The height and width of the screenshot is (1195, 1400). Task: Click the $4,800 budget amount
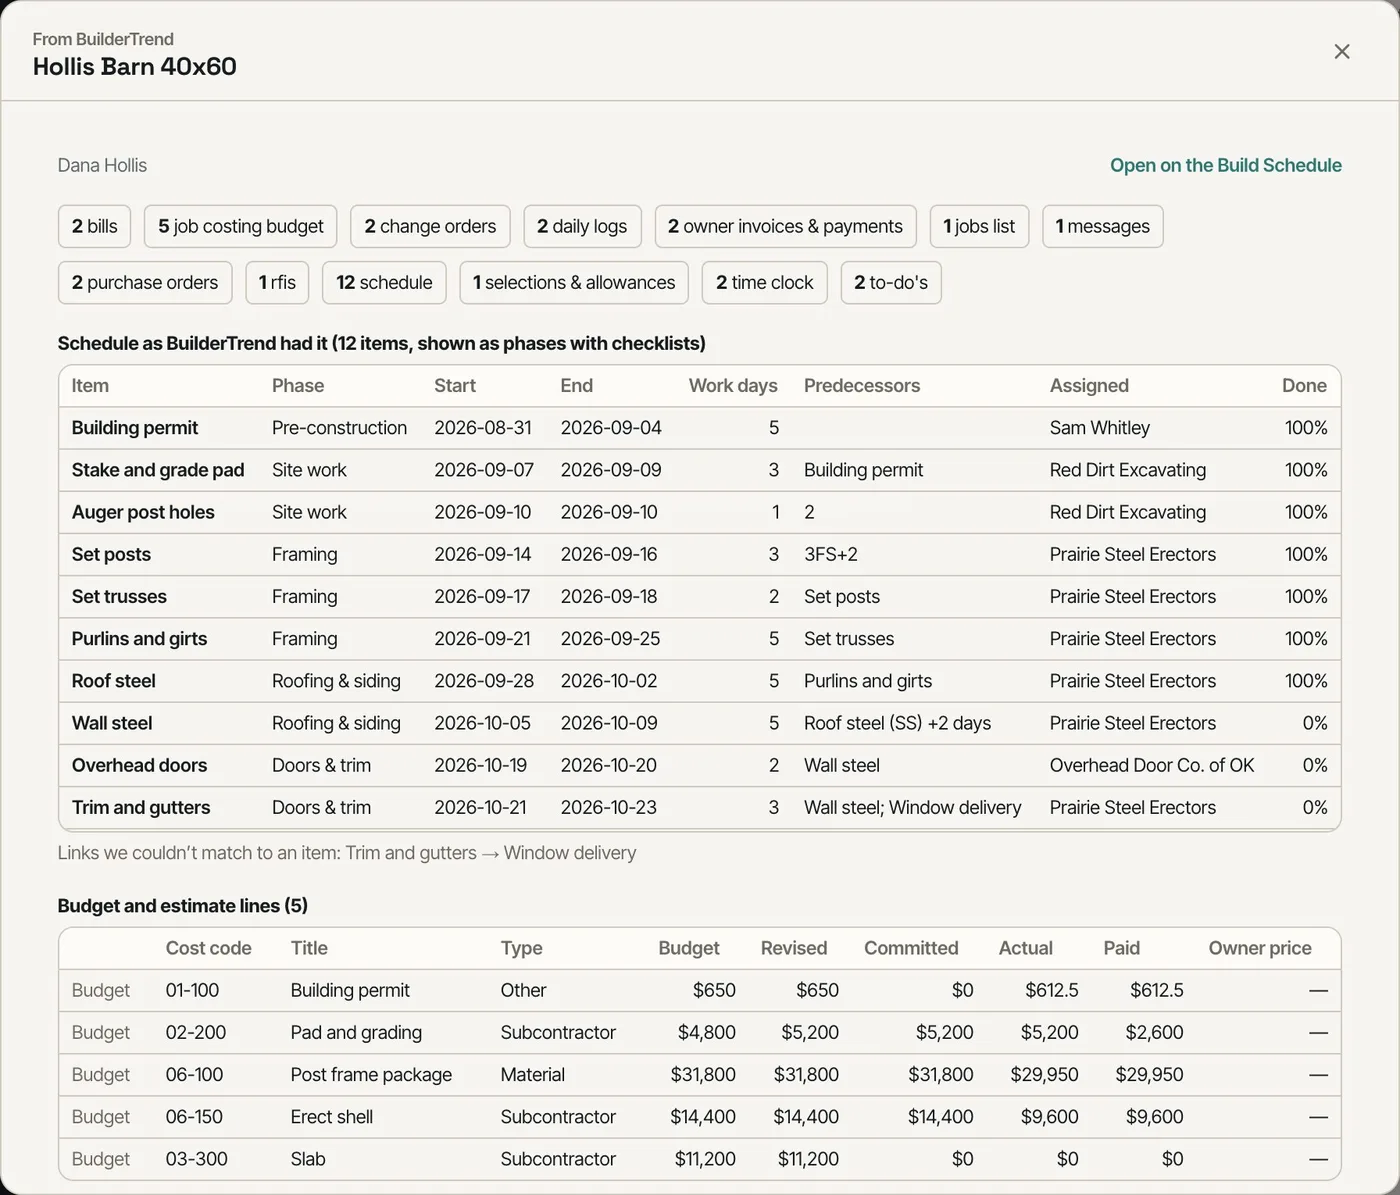(707, 1032)
